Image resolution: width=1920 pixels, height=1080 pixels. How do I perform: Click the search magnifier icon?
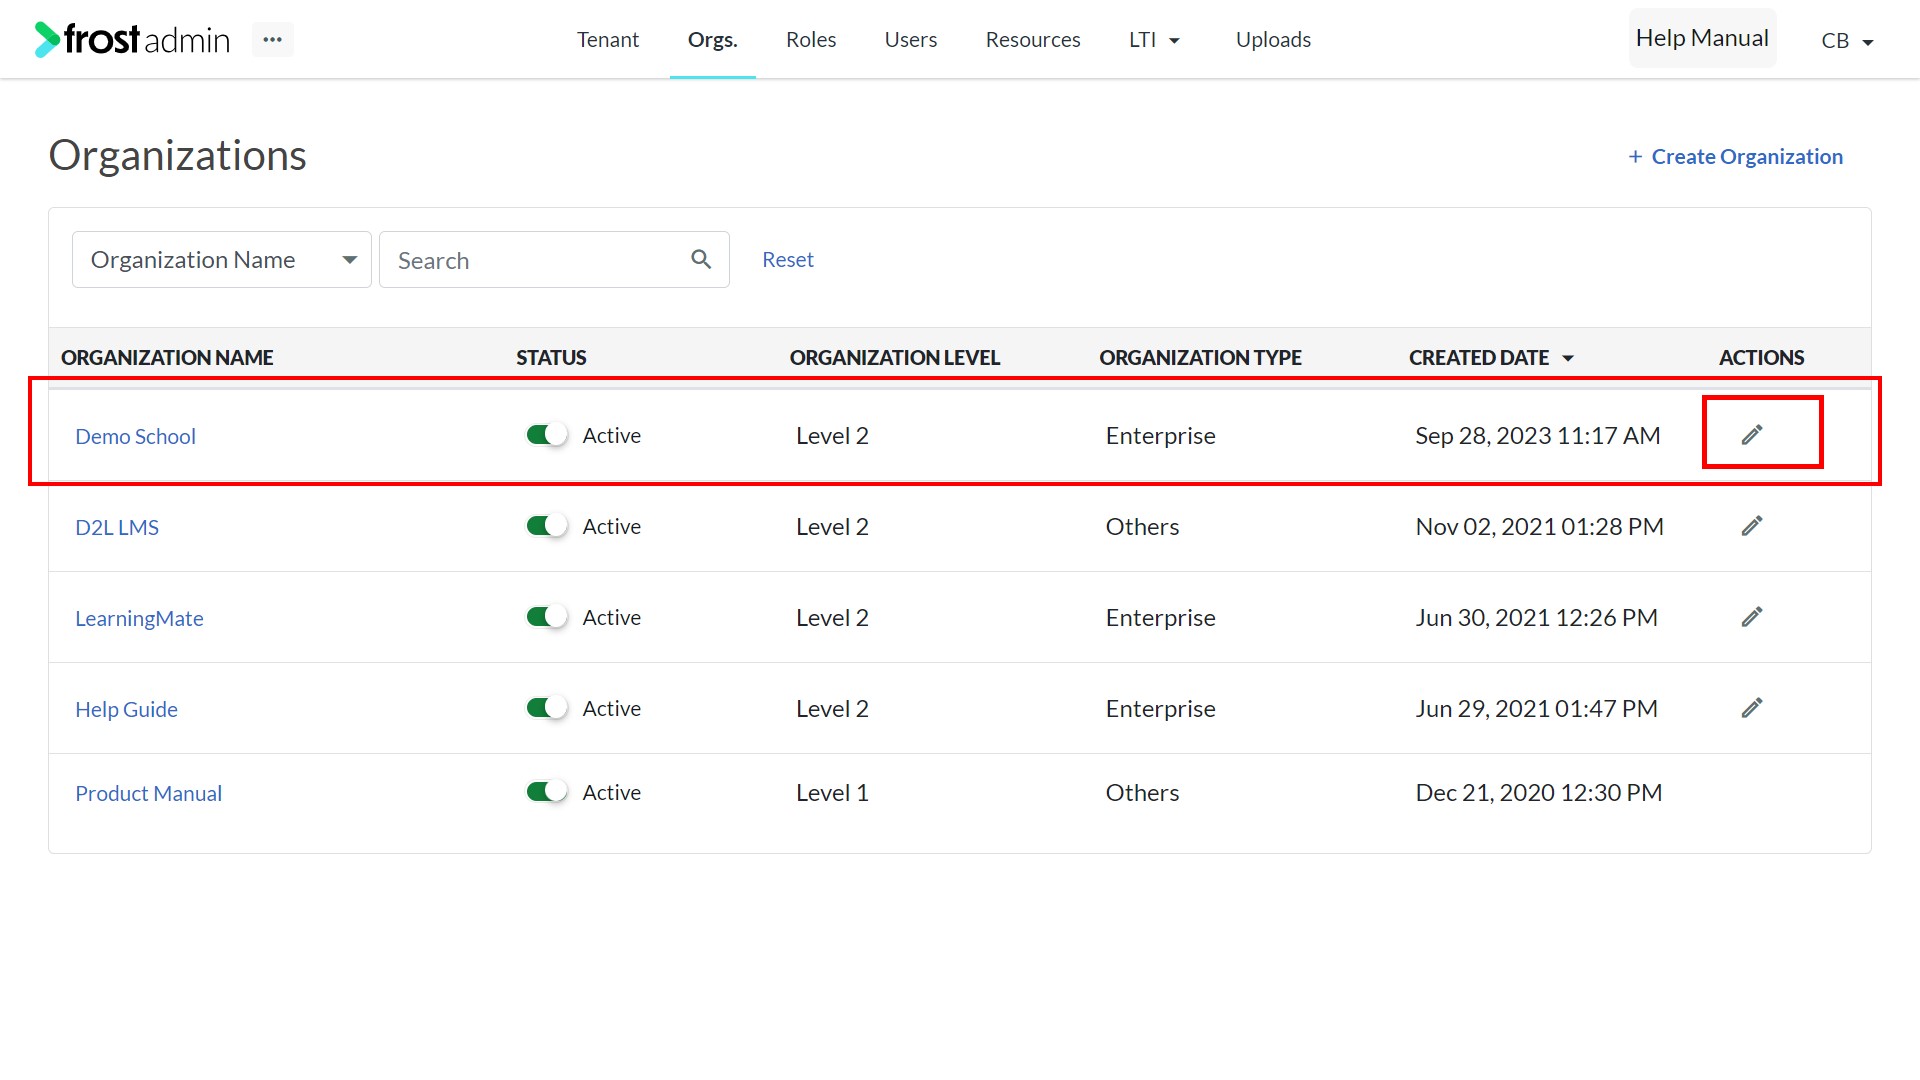(x=701, y=259)
